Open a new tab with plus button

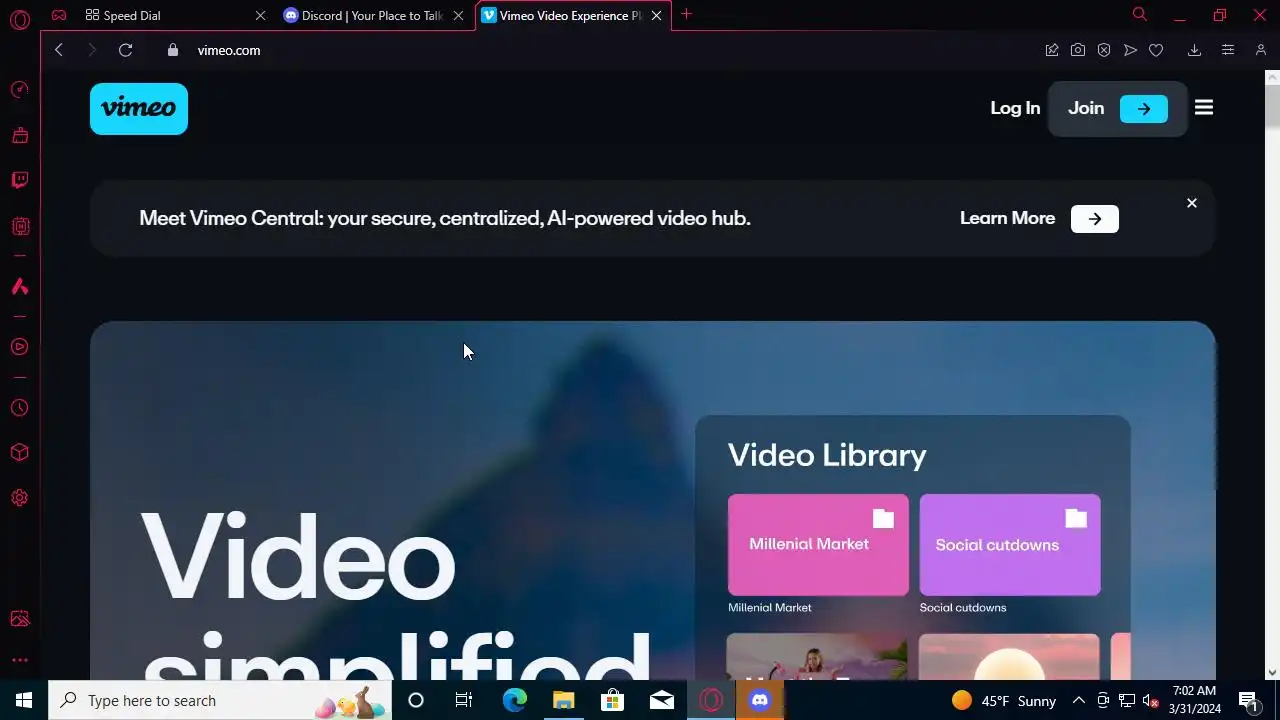(686, 15)
